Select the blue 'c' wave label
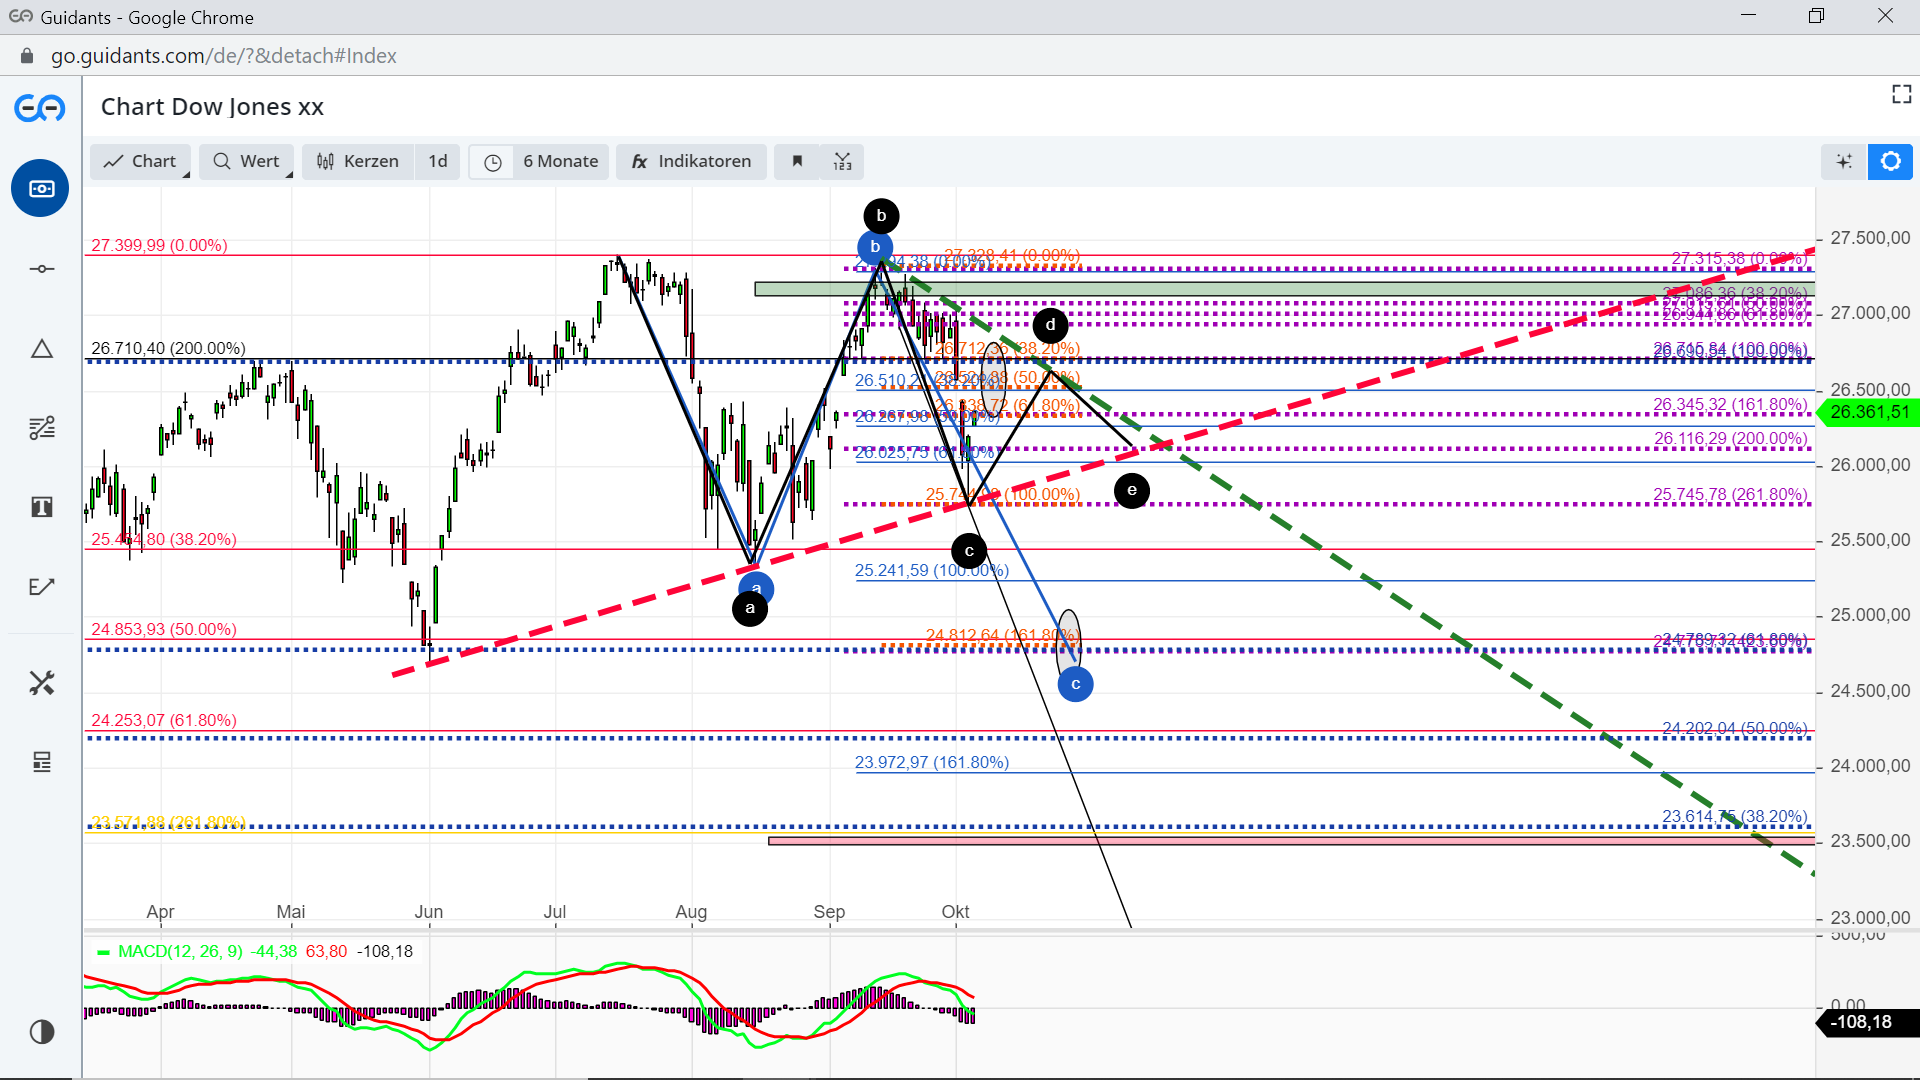 [x=1075, y=684]
